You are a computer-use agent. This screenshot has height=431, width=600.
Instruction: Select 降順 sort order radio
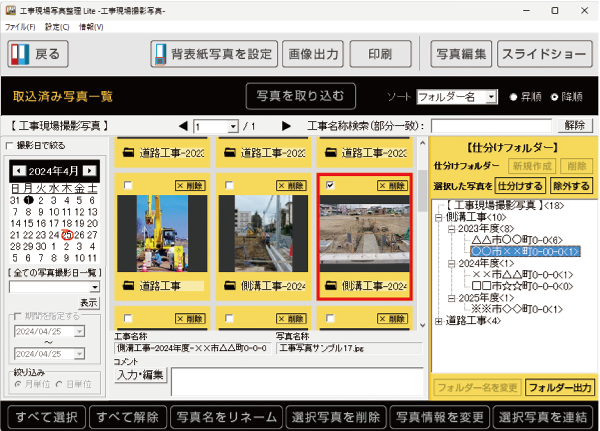coord(554,97)
